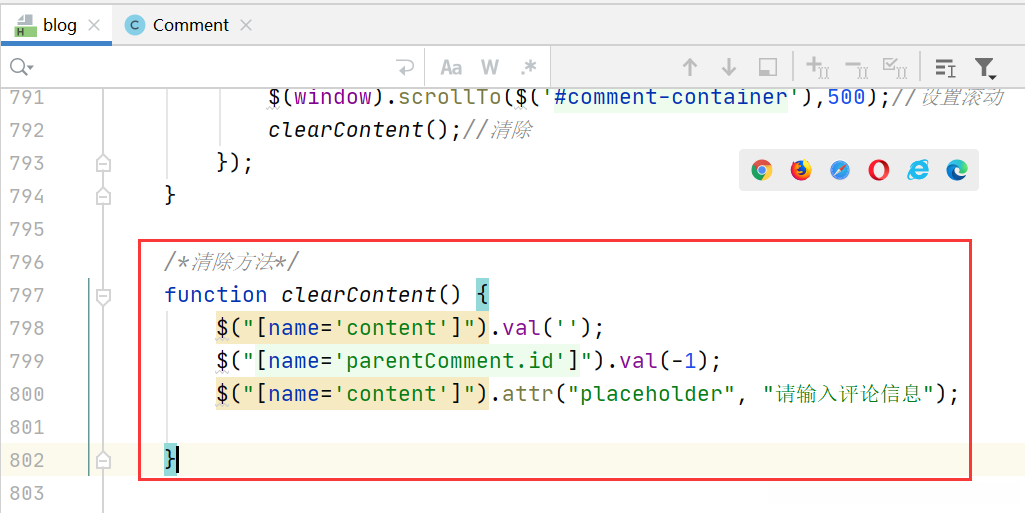Toggle Regex (.*) search option

(528, 67)
